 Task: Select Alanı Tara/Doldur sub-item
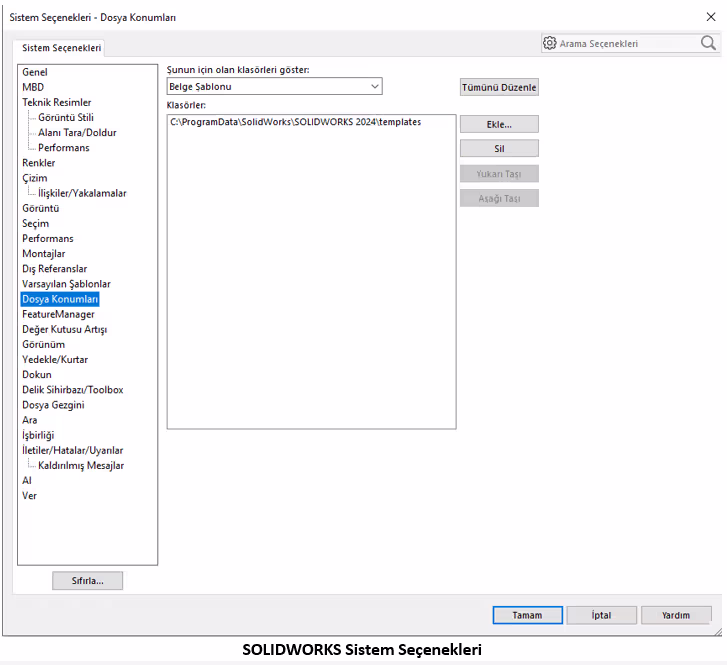point(77,133)
